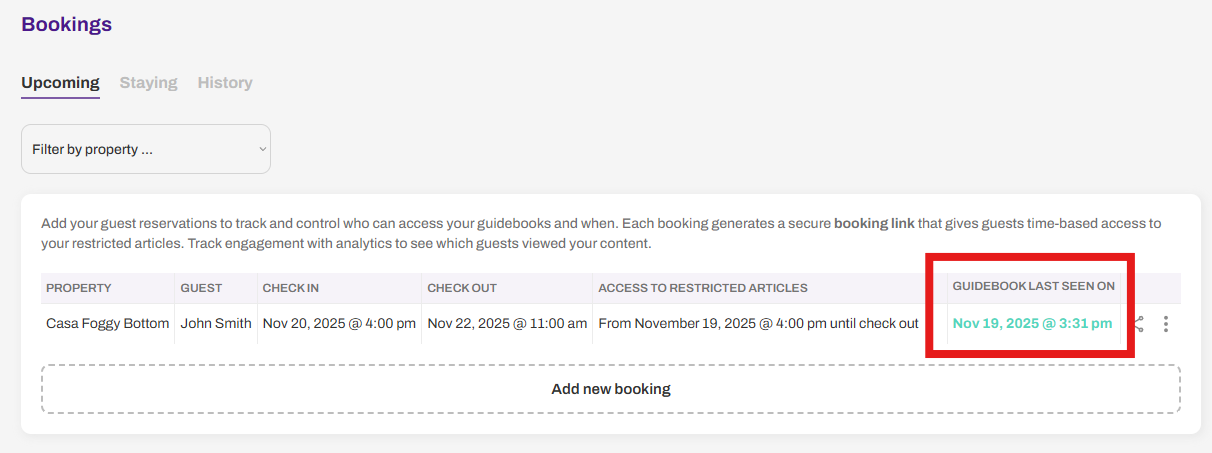Click the share icon for John Smith's booking
This screenshot has height=453, width=1212.
click(1139, 324)
